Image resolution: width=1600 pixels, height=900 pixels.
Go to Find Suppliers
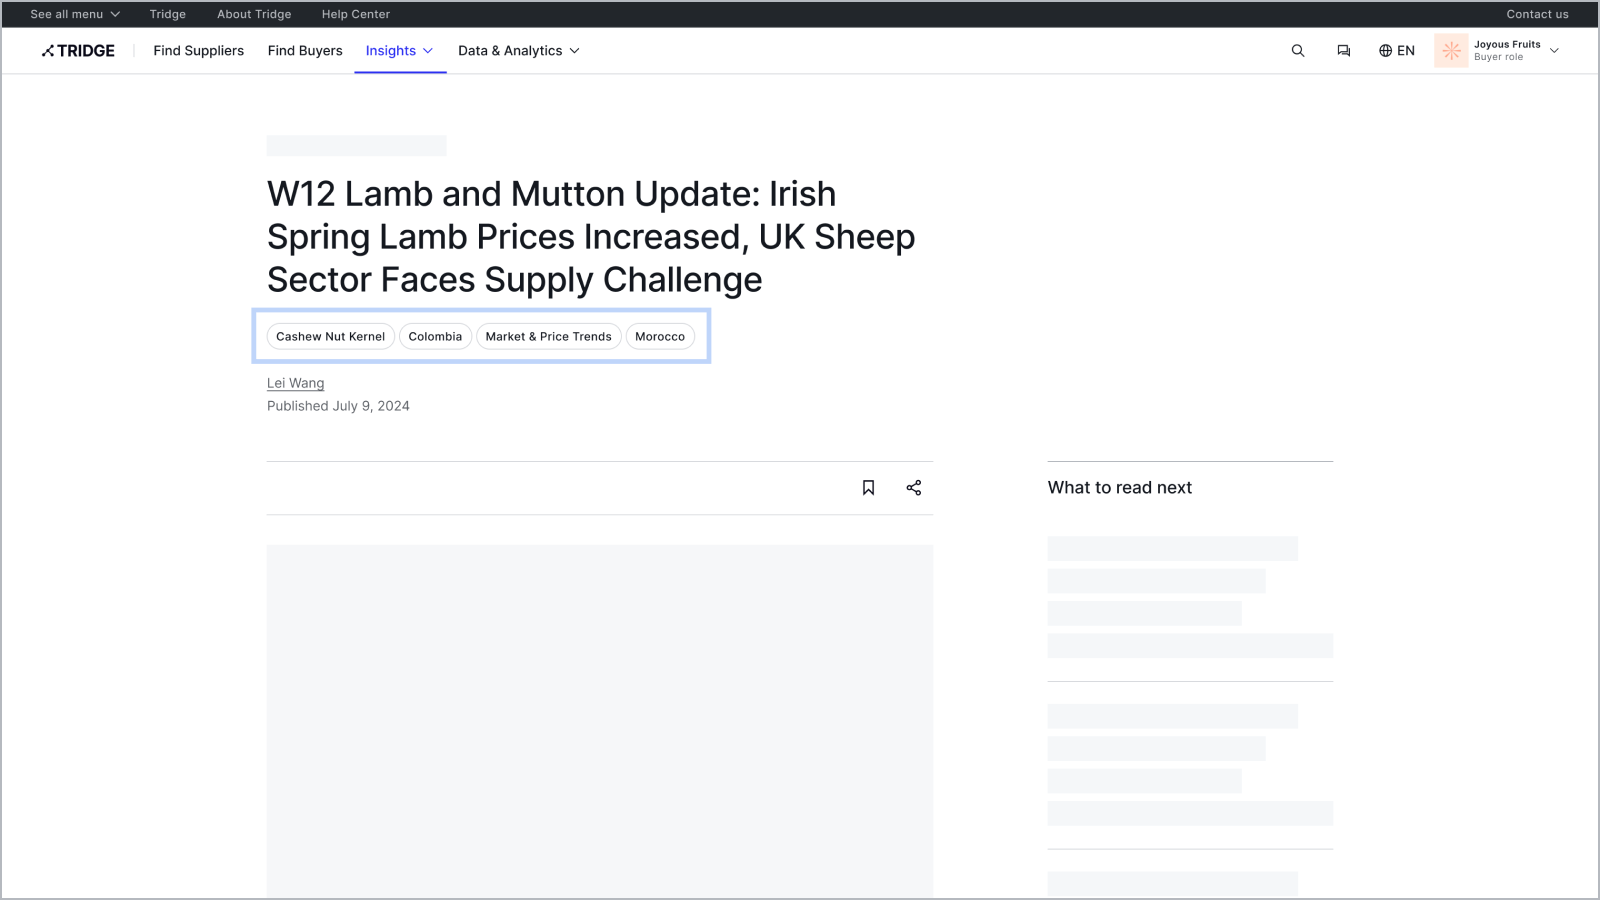tap(198, 51)
